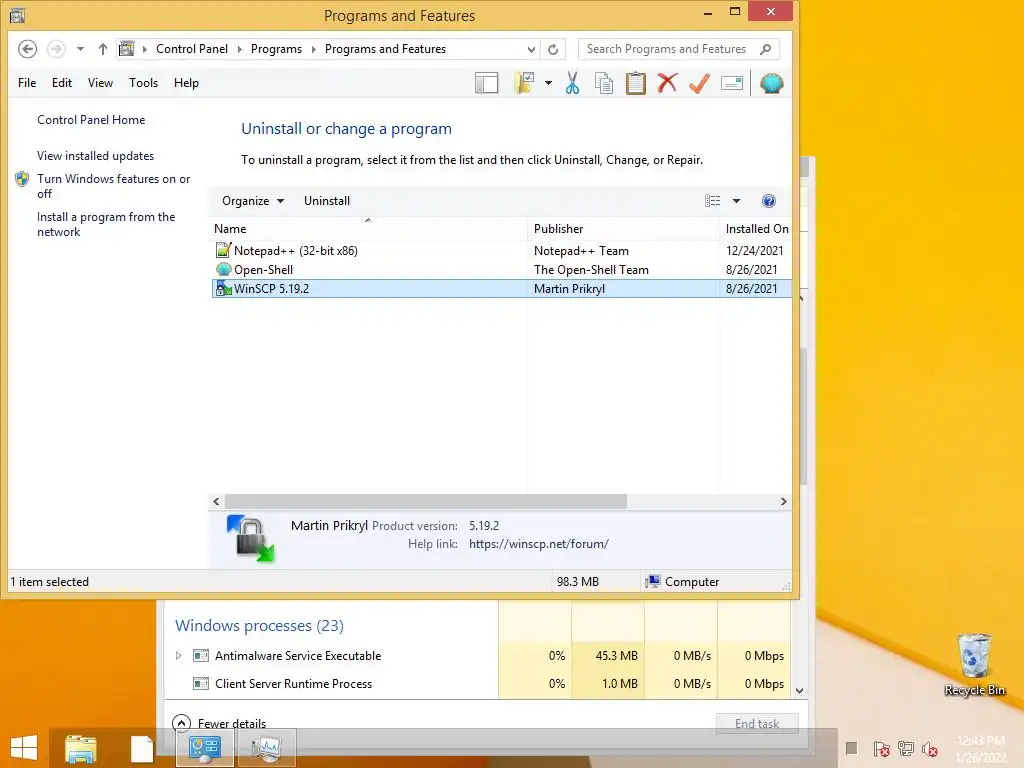Click Task Manager's scroll down arrow

(x=800, y=691)
